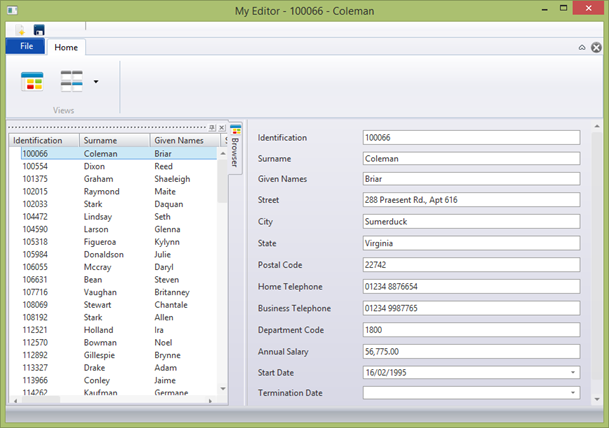609x428 pixels.
Task: Collapse the ribbon using the up chevron
Action: pyautogui.click(x=582, y=47)
